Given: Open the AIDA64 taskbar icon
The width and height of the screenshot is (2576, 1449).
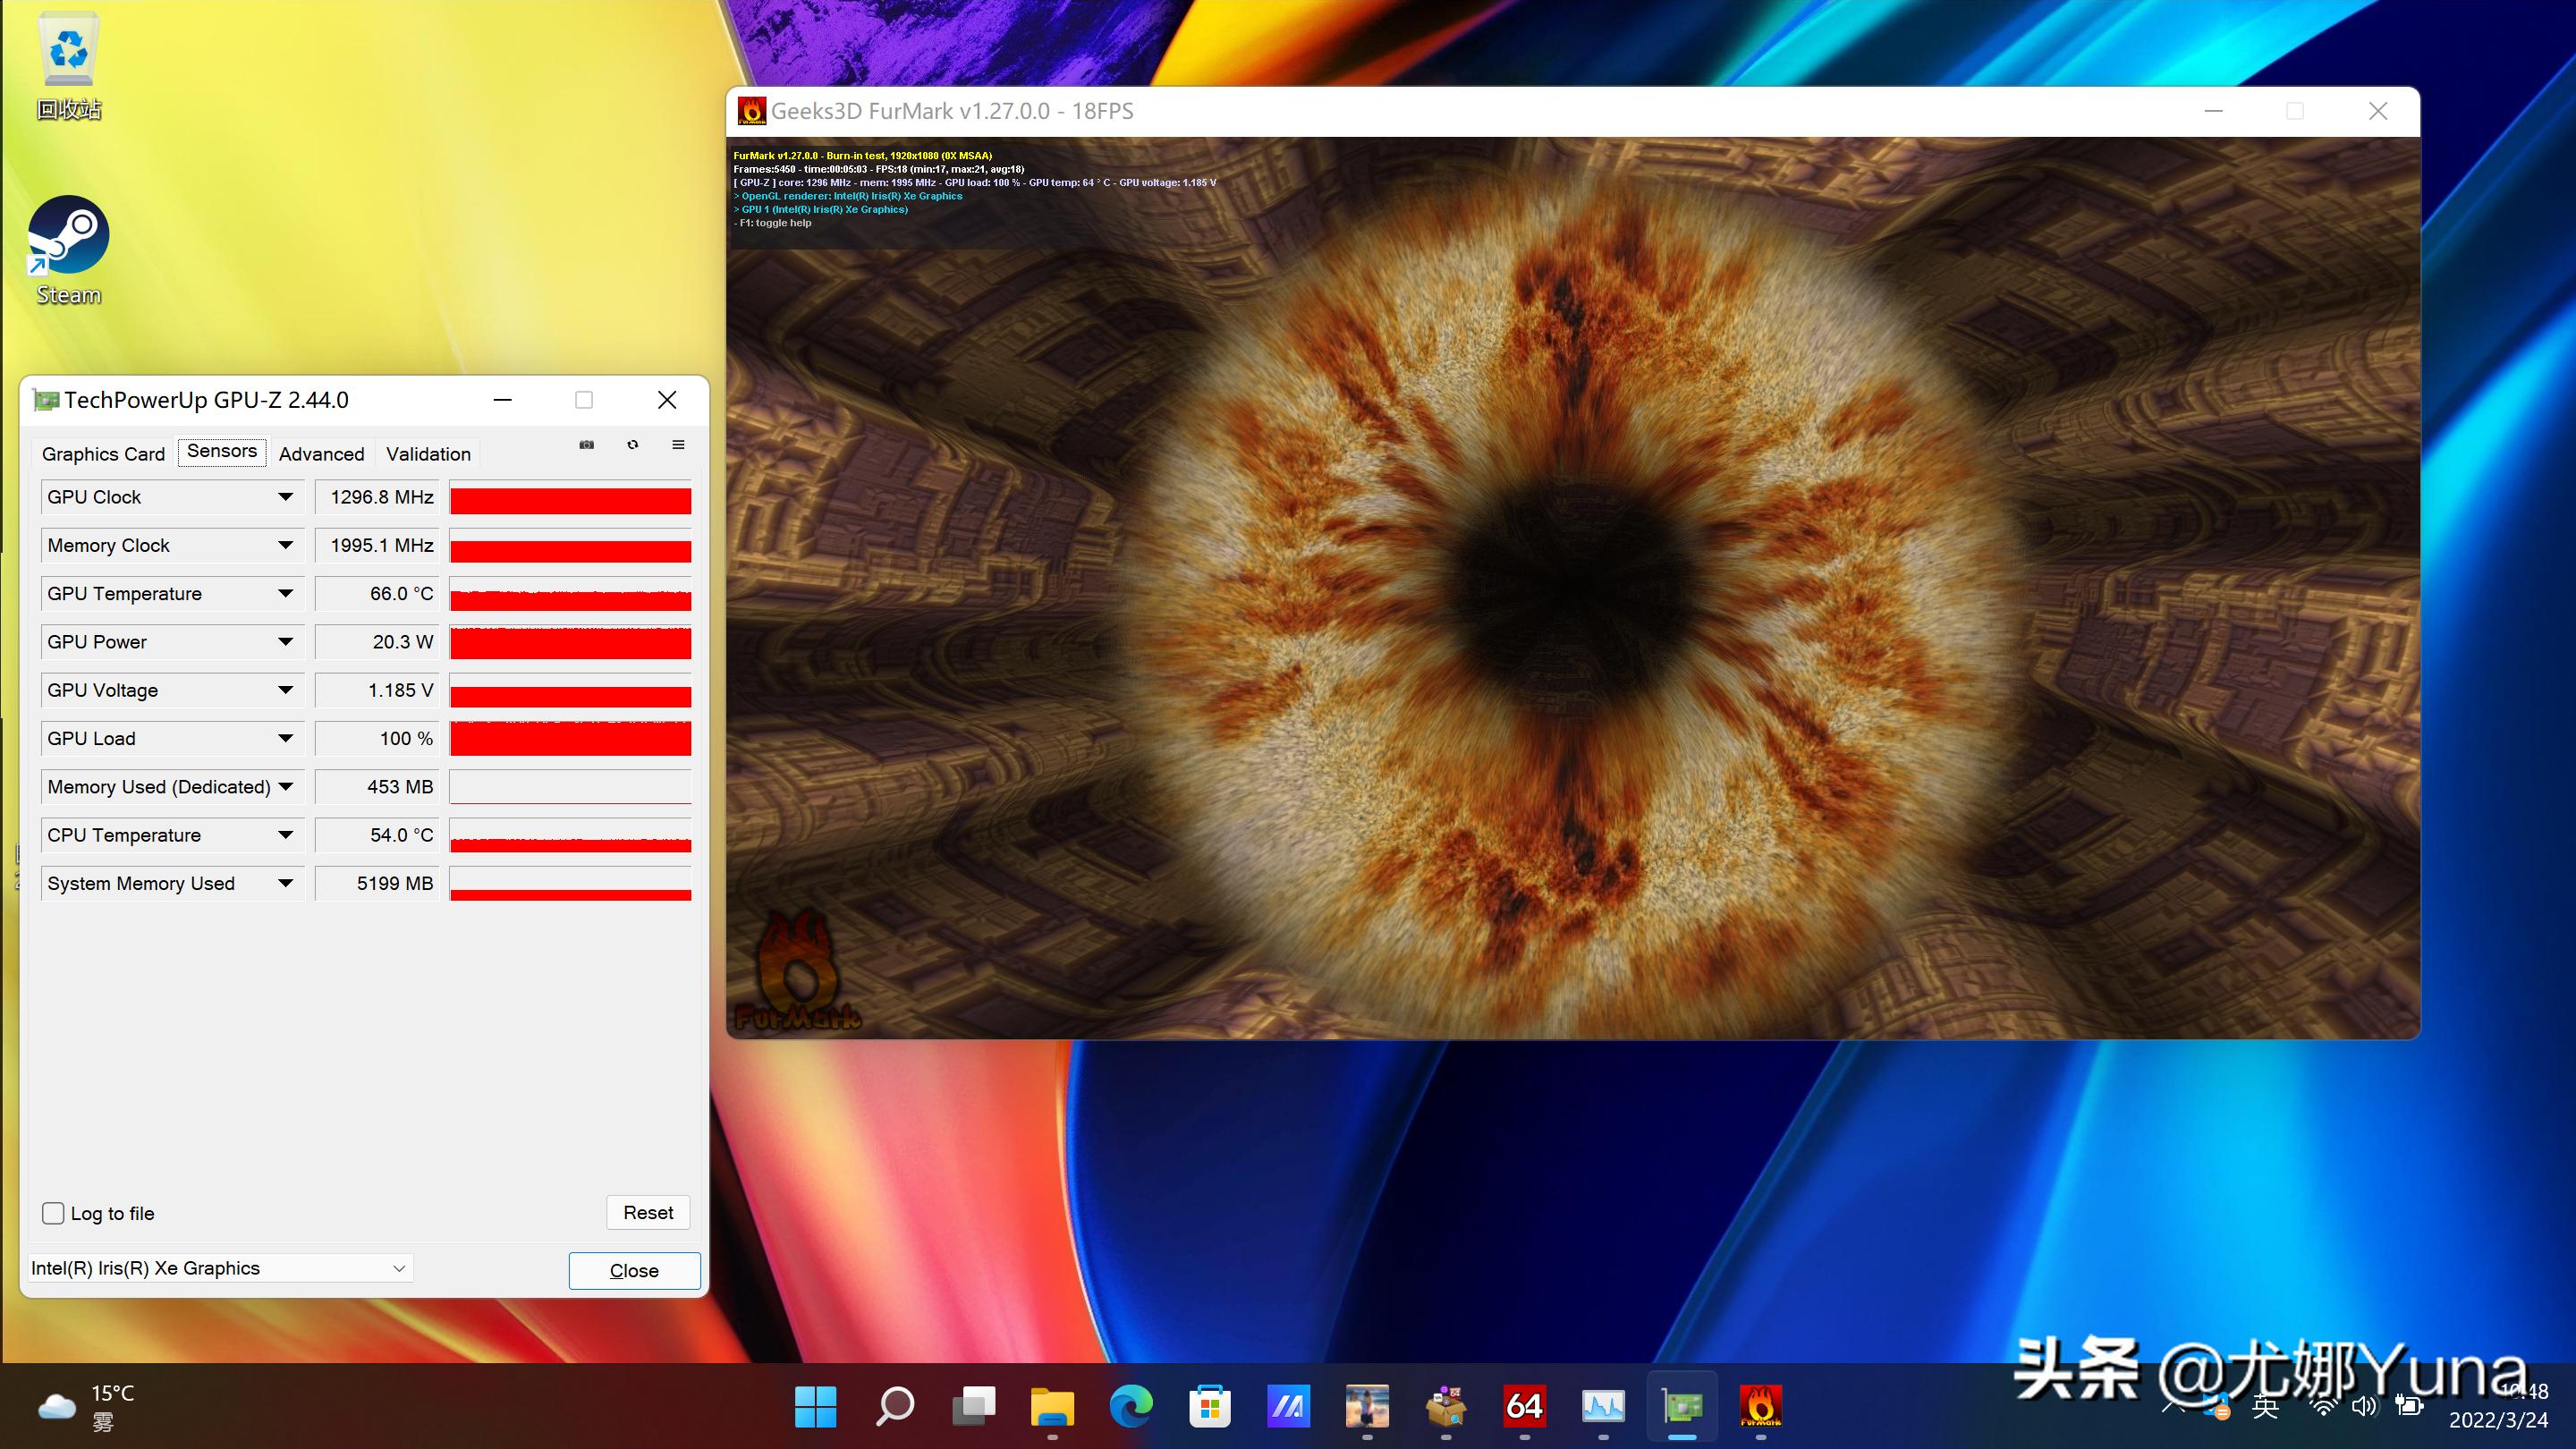Looking at the screenshot, I should coord(1524,1406).
